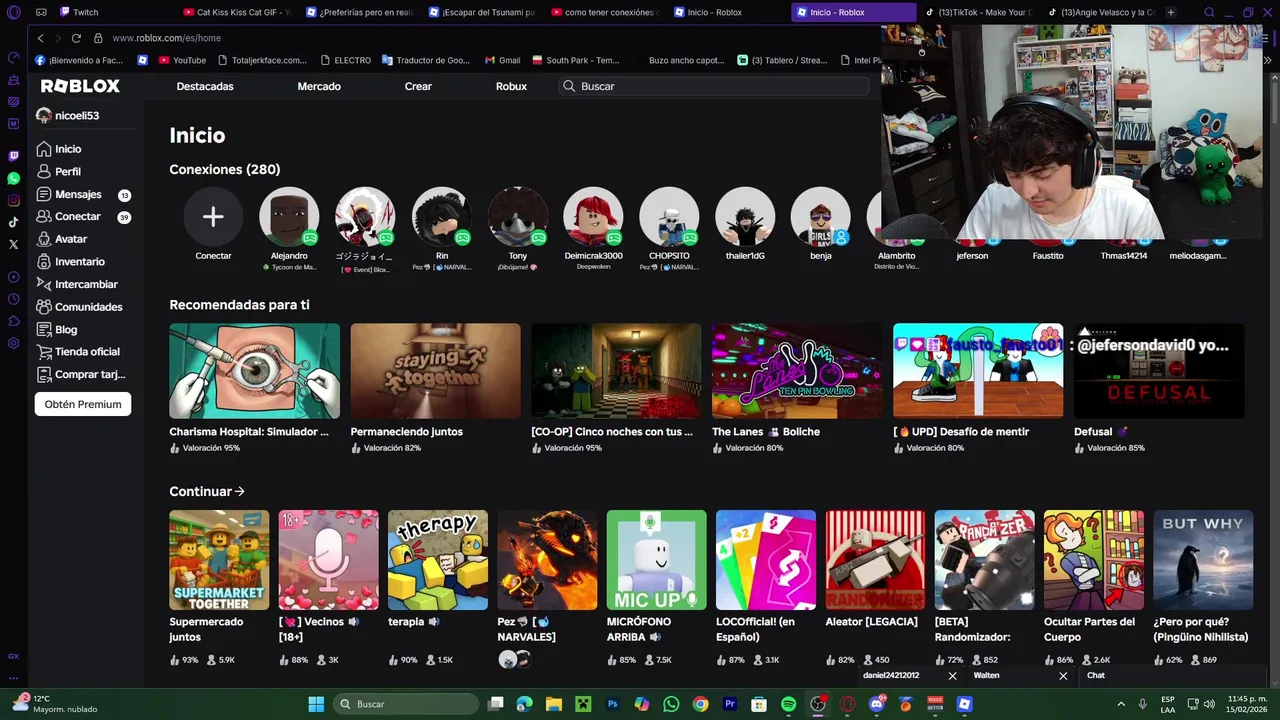Expand the Continuar section arrow

239,491
